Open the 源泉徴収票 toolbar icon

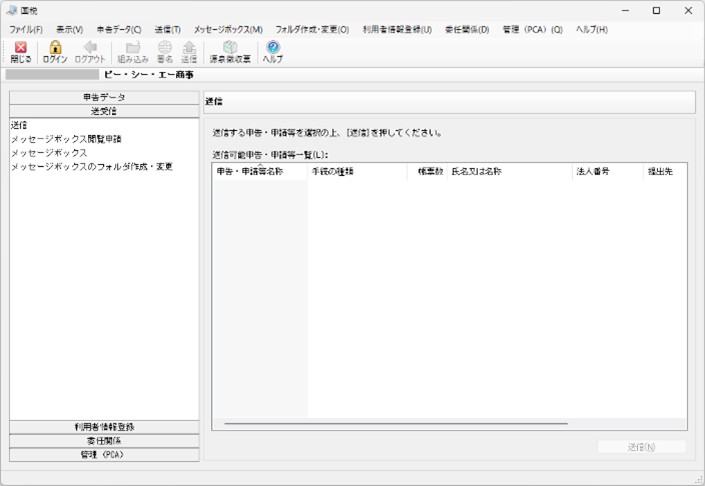(230, 47)
